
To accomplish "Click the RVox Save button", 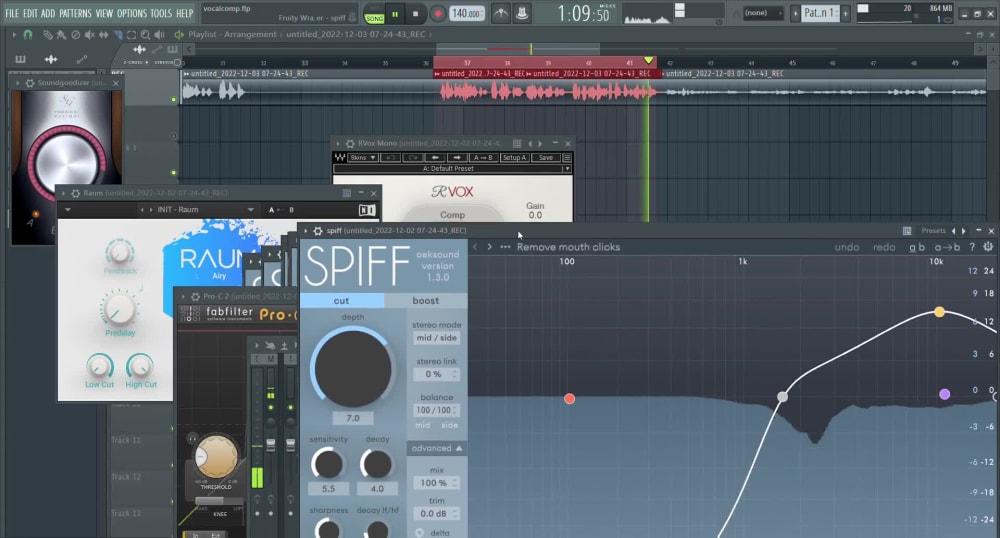I will click(x=546, y=157).
